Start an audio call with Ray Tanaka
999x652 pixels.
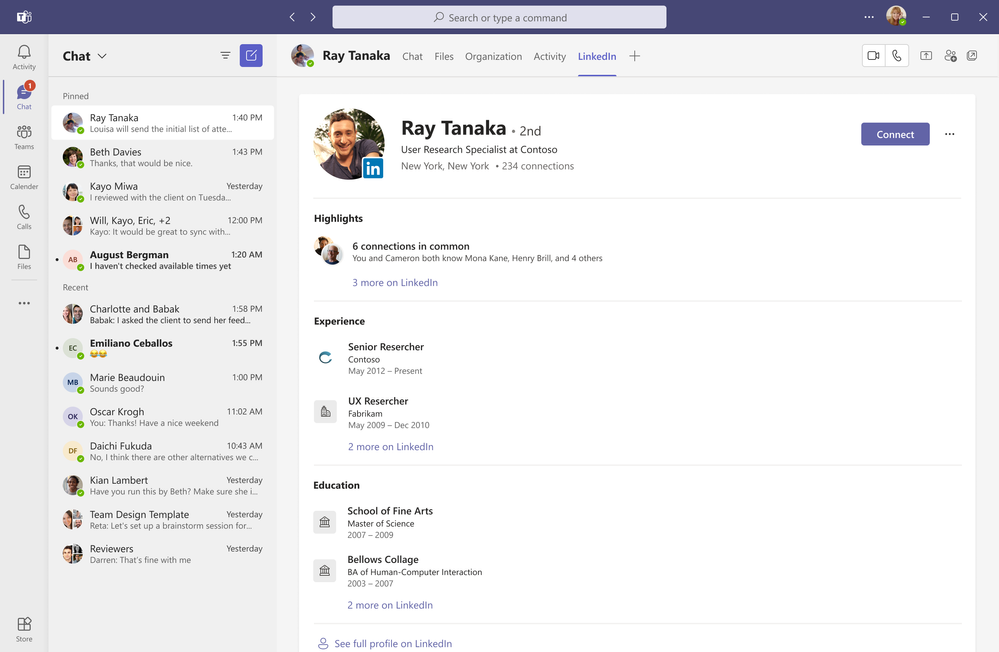pos(896,55)
